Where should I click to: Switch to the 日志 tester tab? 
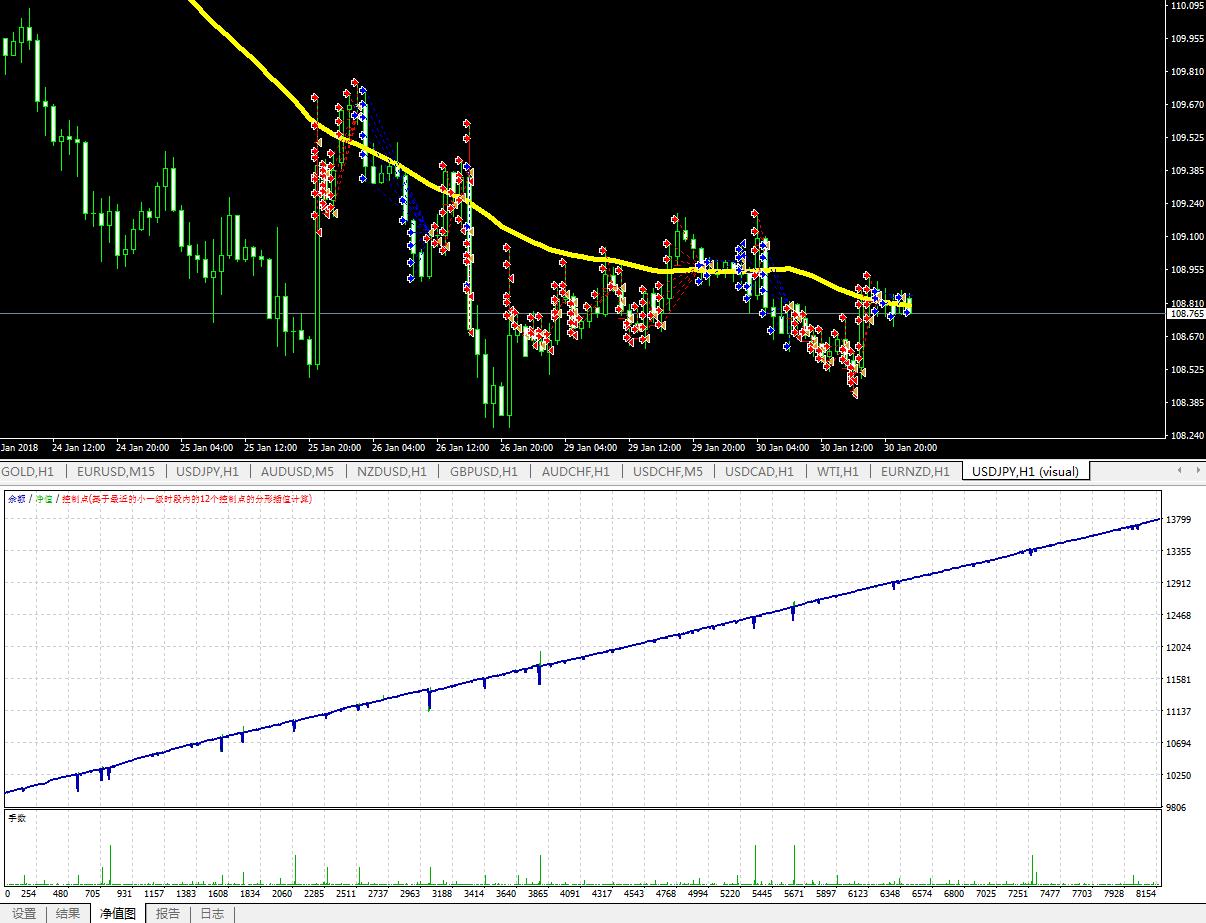pos(212,913)
